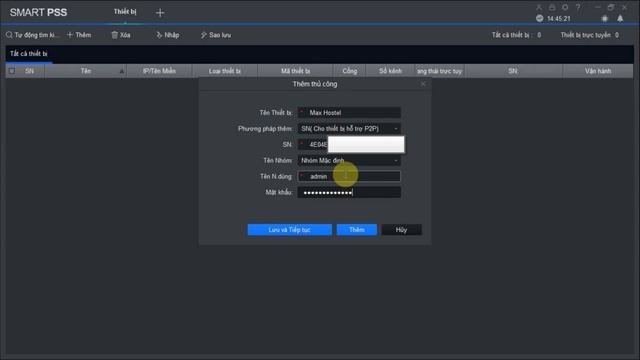Open the settings gear icon
The image size is (640, 360).
[x=565, y=7]
